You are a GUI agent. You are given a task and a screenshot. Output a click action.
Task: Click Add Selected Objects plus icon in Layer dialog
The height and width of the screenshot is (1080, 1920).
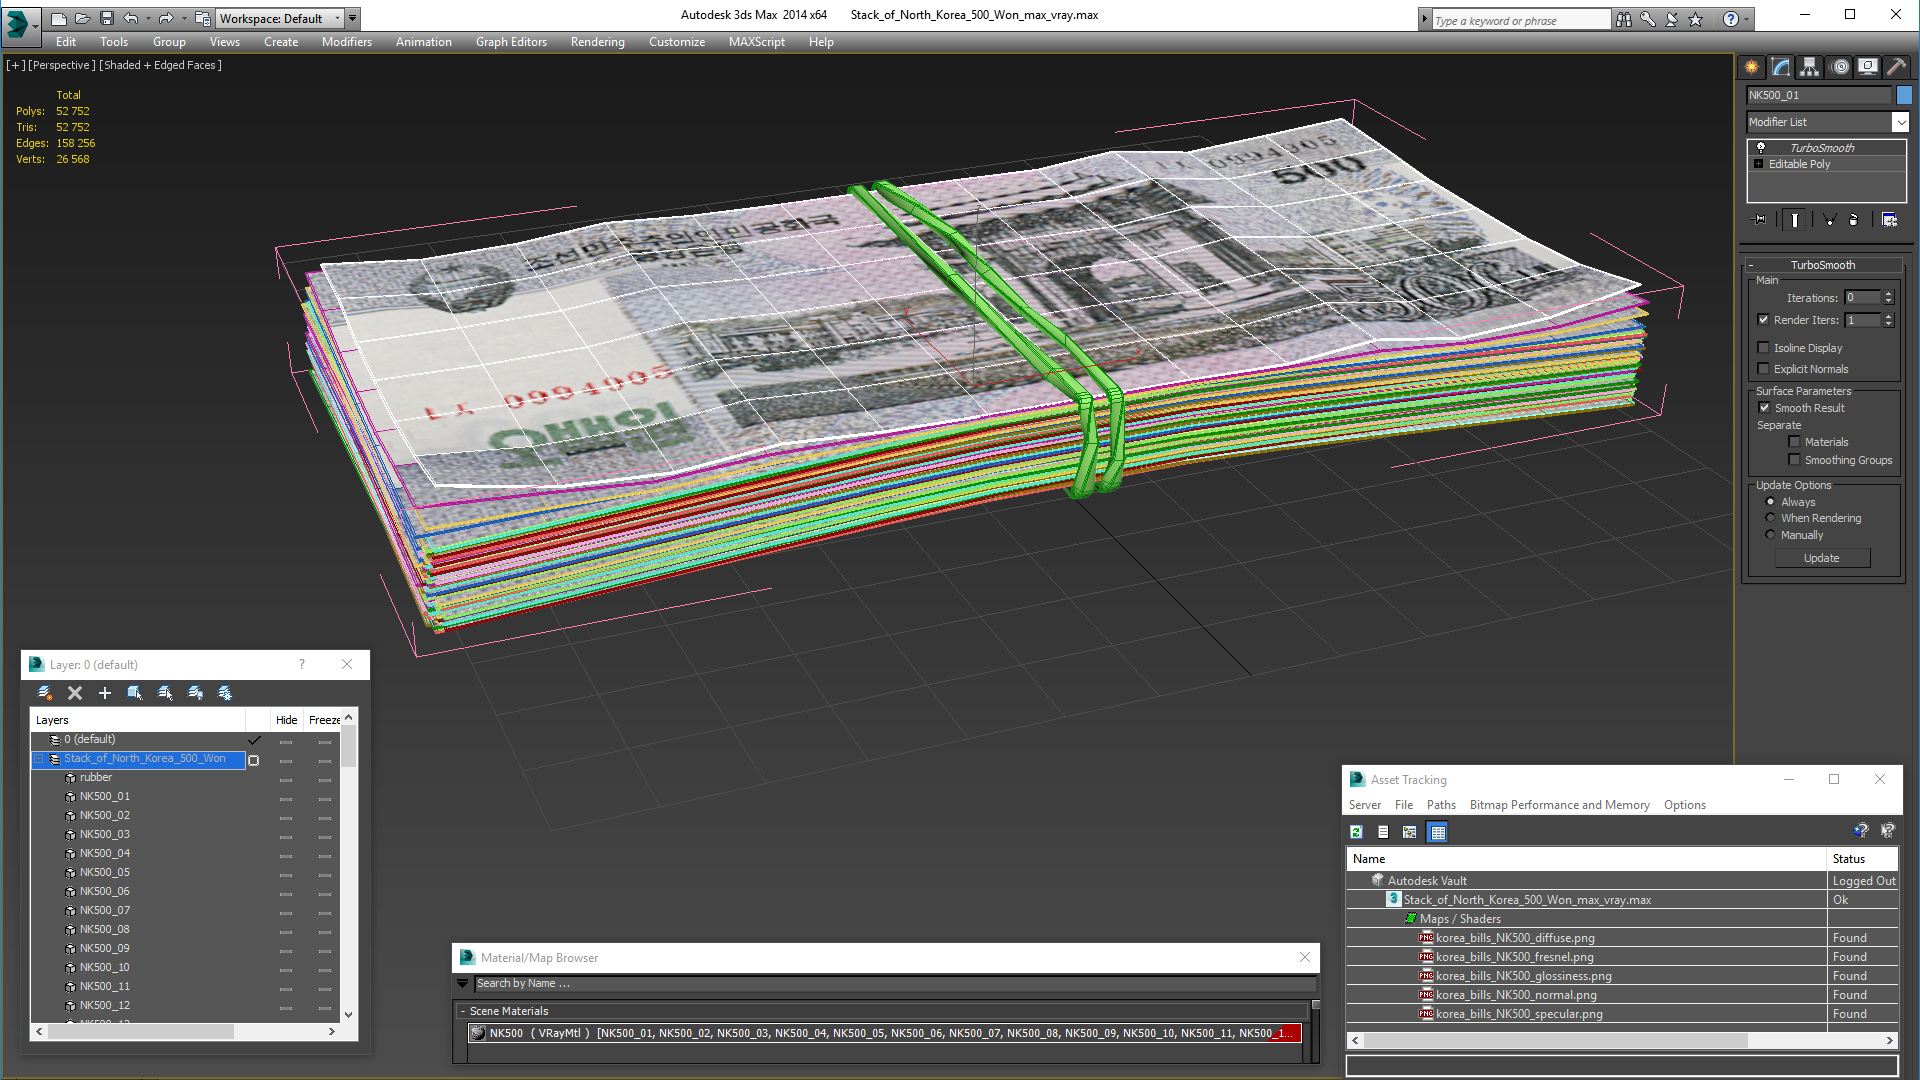(x=105, y=693)
